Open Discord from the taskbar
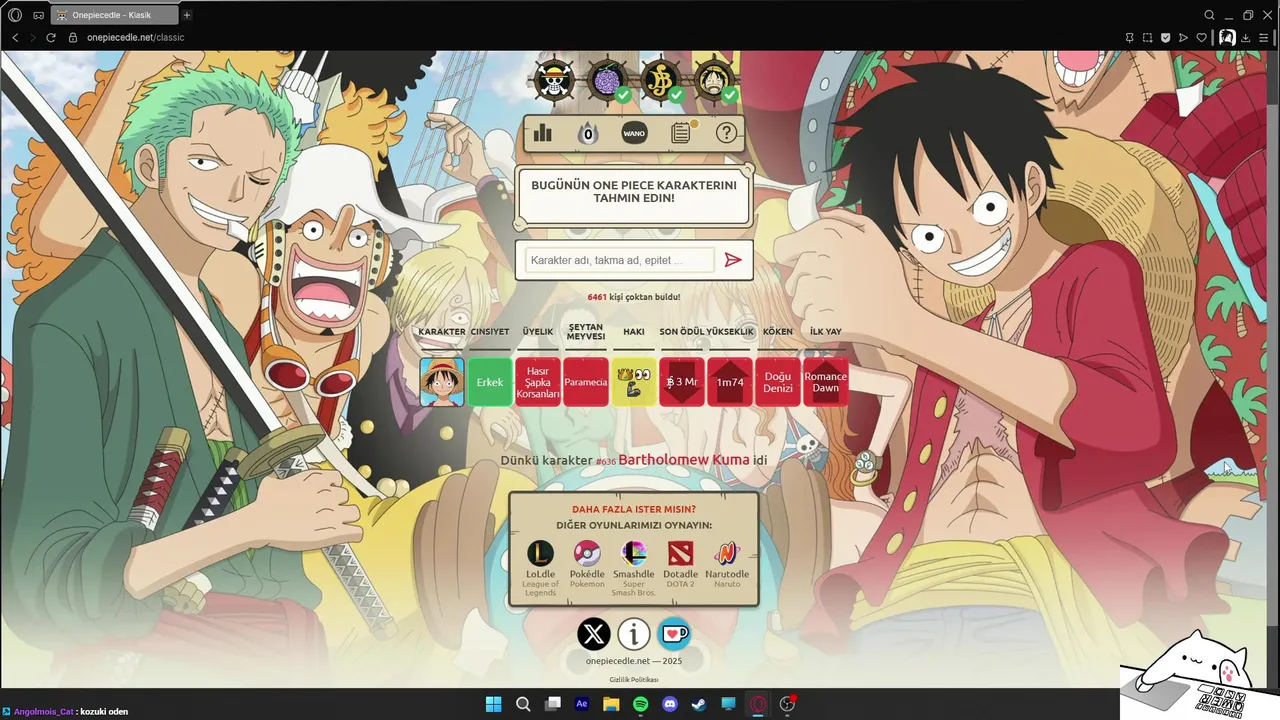 coord(670,704)
